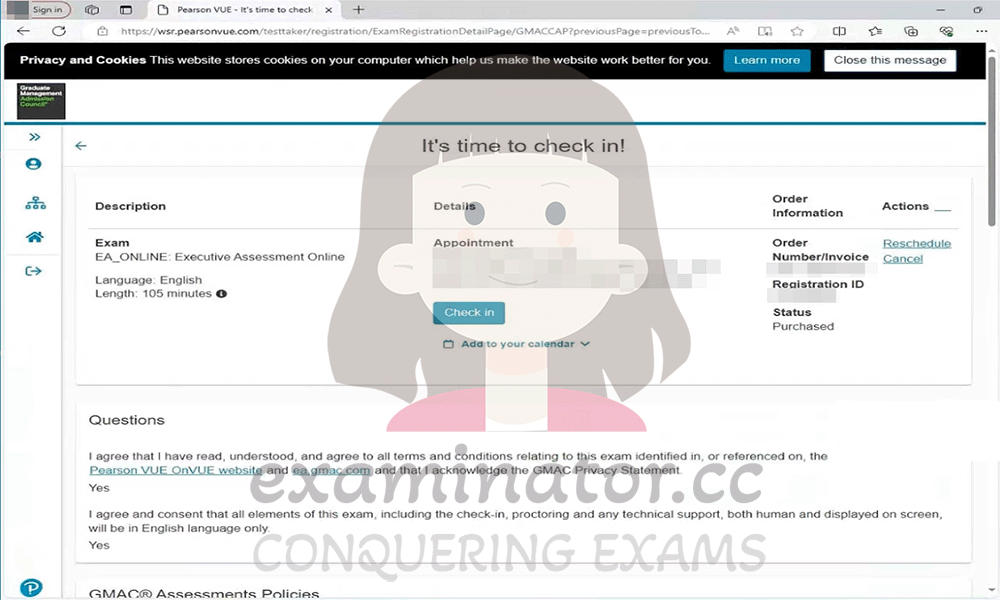
Task: Click the Pearson logo icon at bottom left
Action: click(x=31, y=587)
